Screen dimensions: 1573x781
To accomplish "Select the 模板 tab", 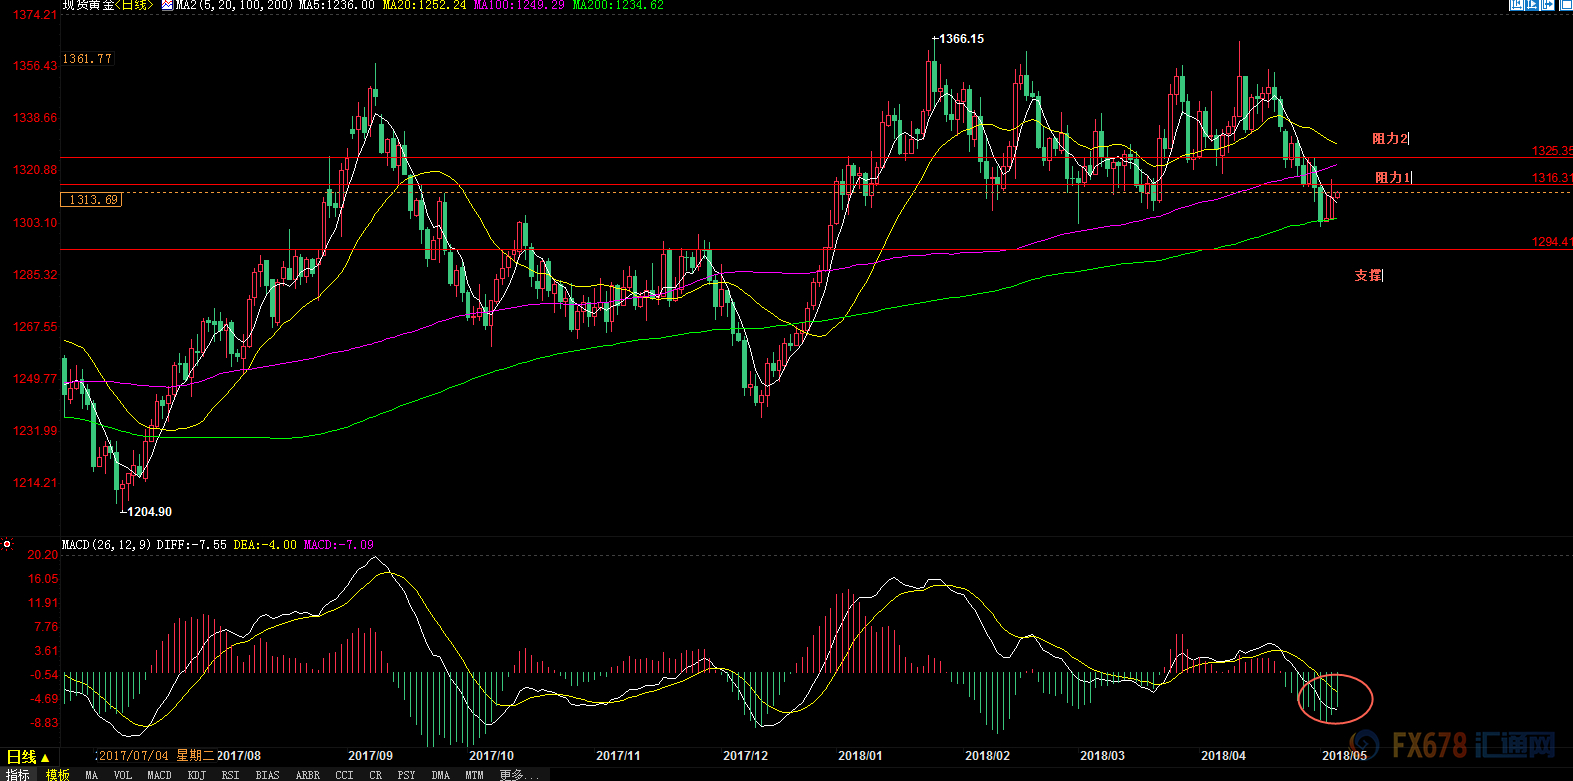I will 57,775.
